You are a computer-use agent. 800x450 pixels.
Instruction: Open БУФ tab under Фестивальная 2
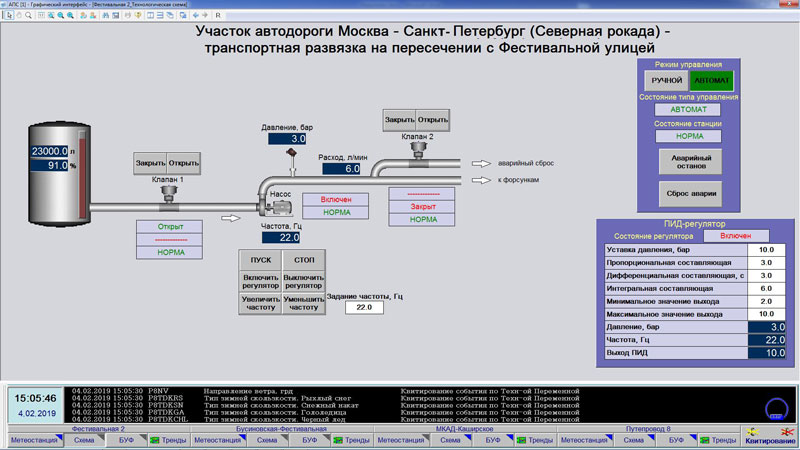click(126, 440)
